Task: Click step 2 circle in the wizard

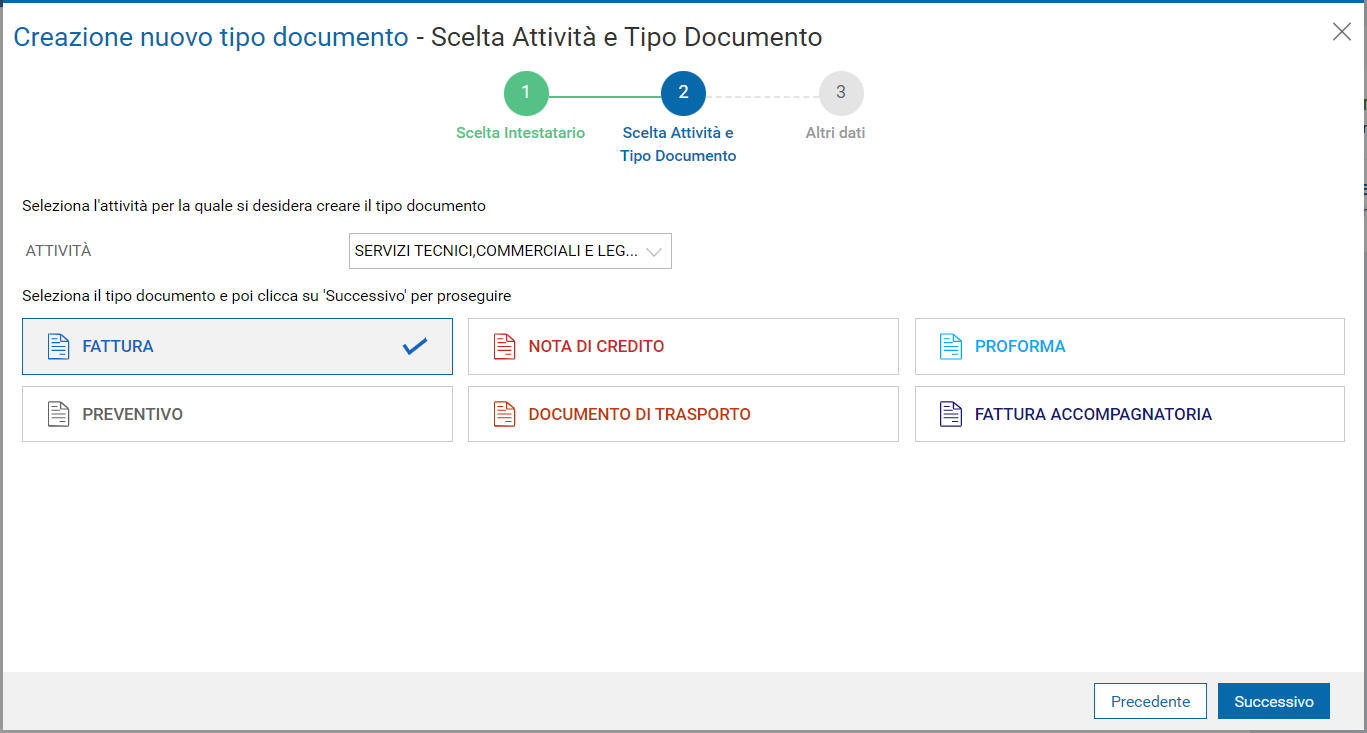Action: click(683, 93)
